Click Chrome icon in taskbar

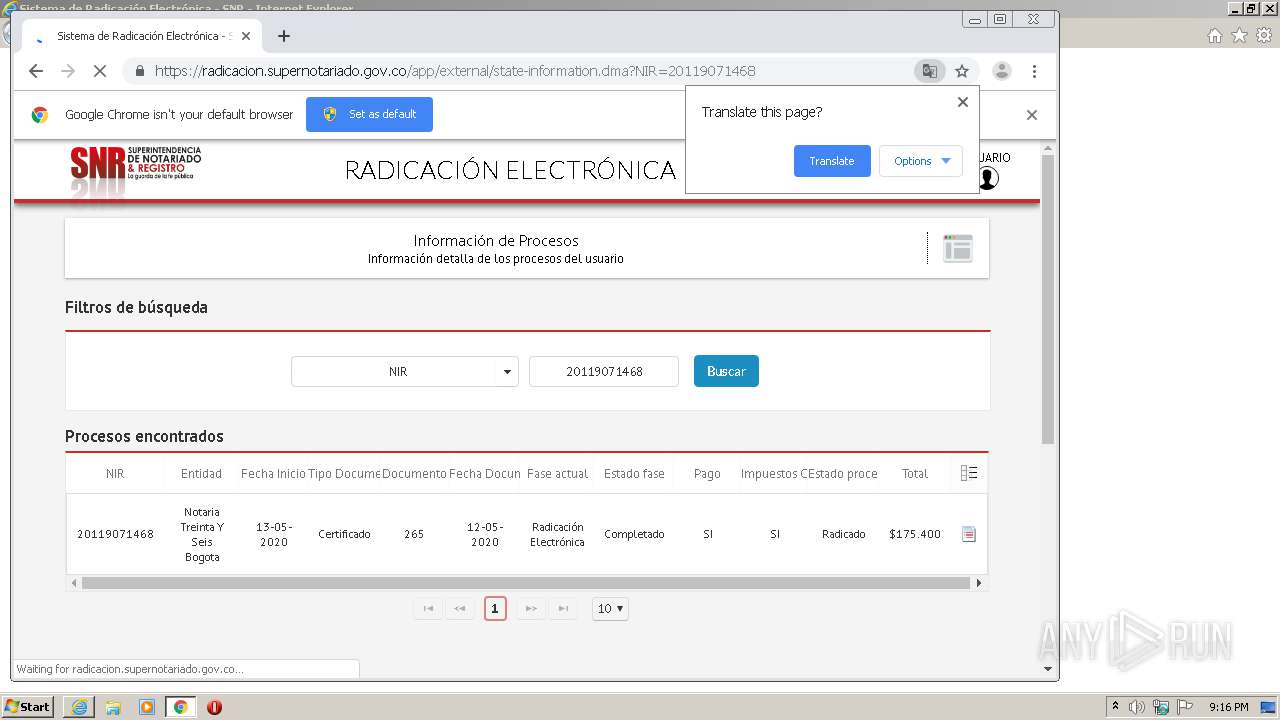(180, 707)
